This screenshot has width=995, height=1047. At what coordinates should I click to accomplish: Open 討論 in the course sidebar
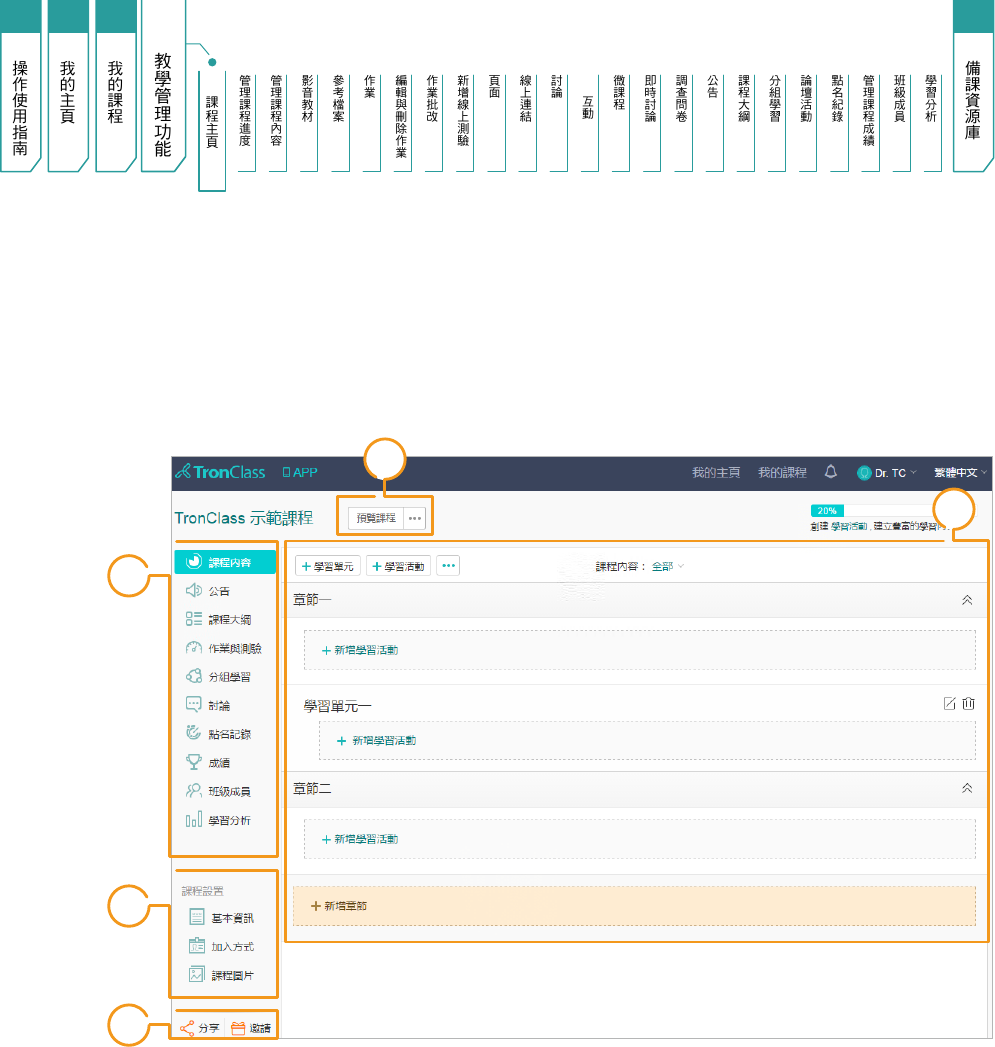tap(208, 706)
